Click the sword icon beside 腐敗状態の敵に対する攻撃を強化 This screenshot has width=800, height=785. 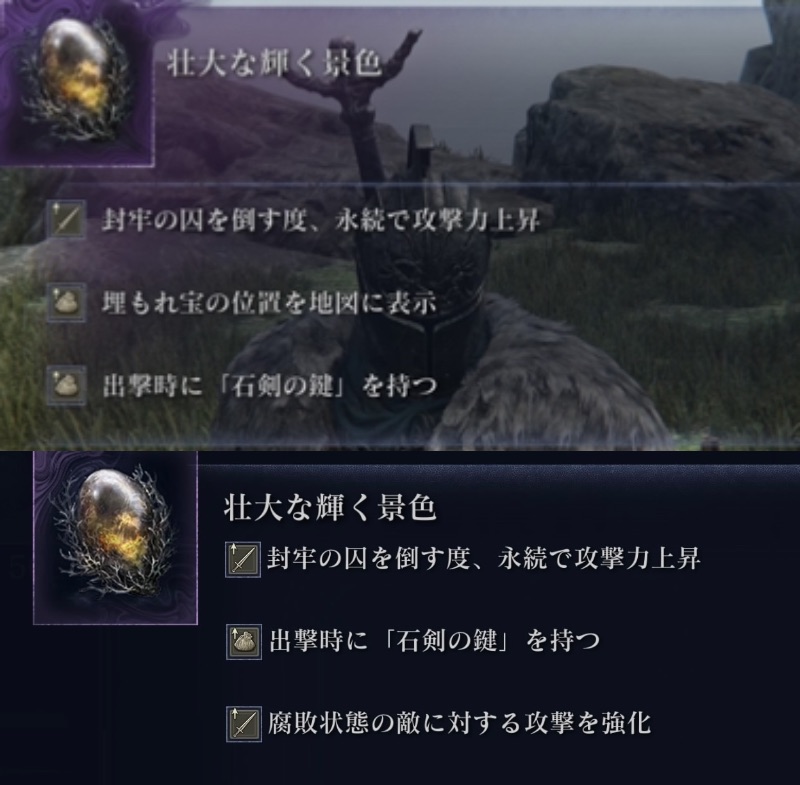(x=243, y=724)
